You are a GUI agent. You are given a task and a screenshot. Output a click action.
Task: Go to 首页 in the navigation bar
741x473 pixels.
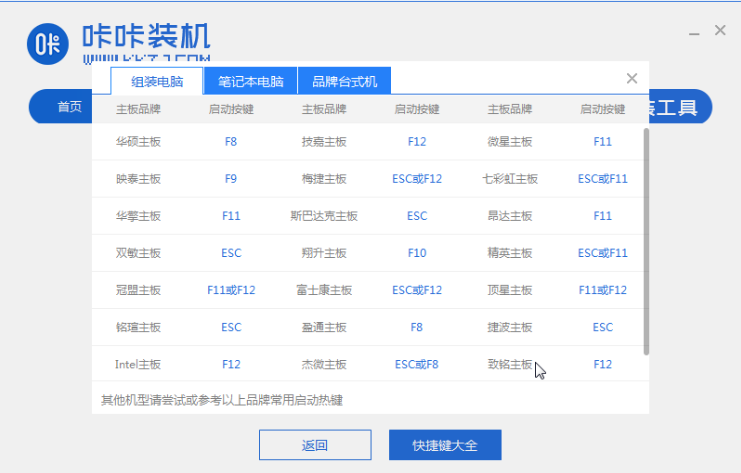[70, 107]
